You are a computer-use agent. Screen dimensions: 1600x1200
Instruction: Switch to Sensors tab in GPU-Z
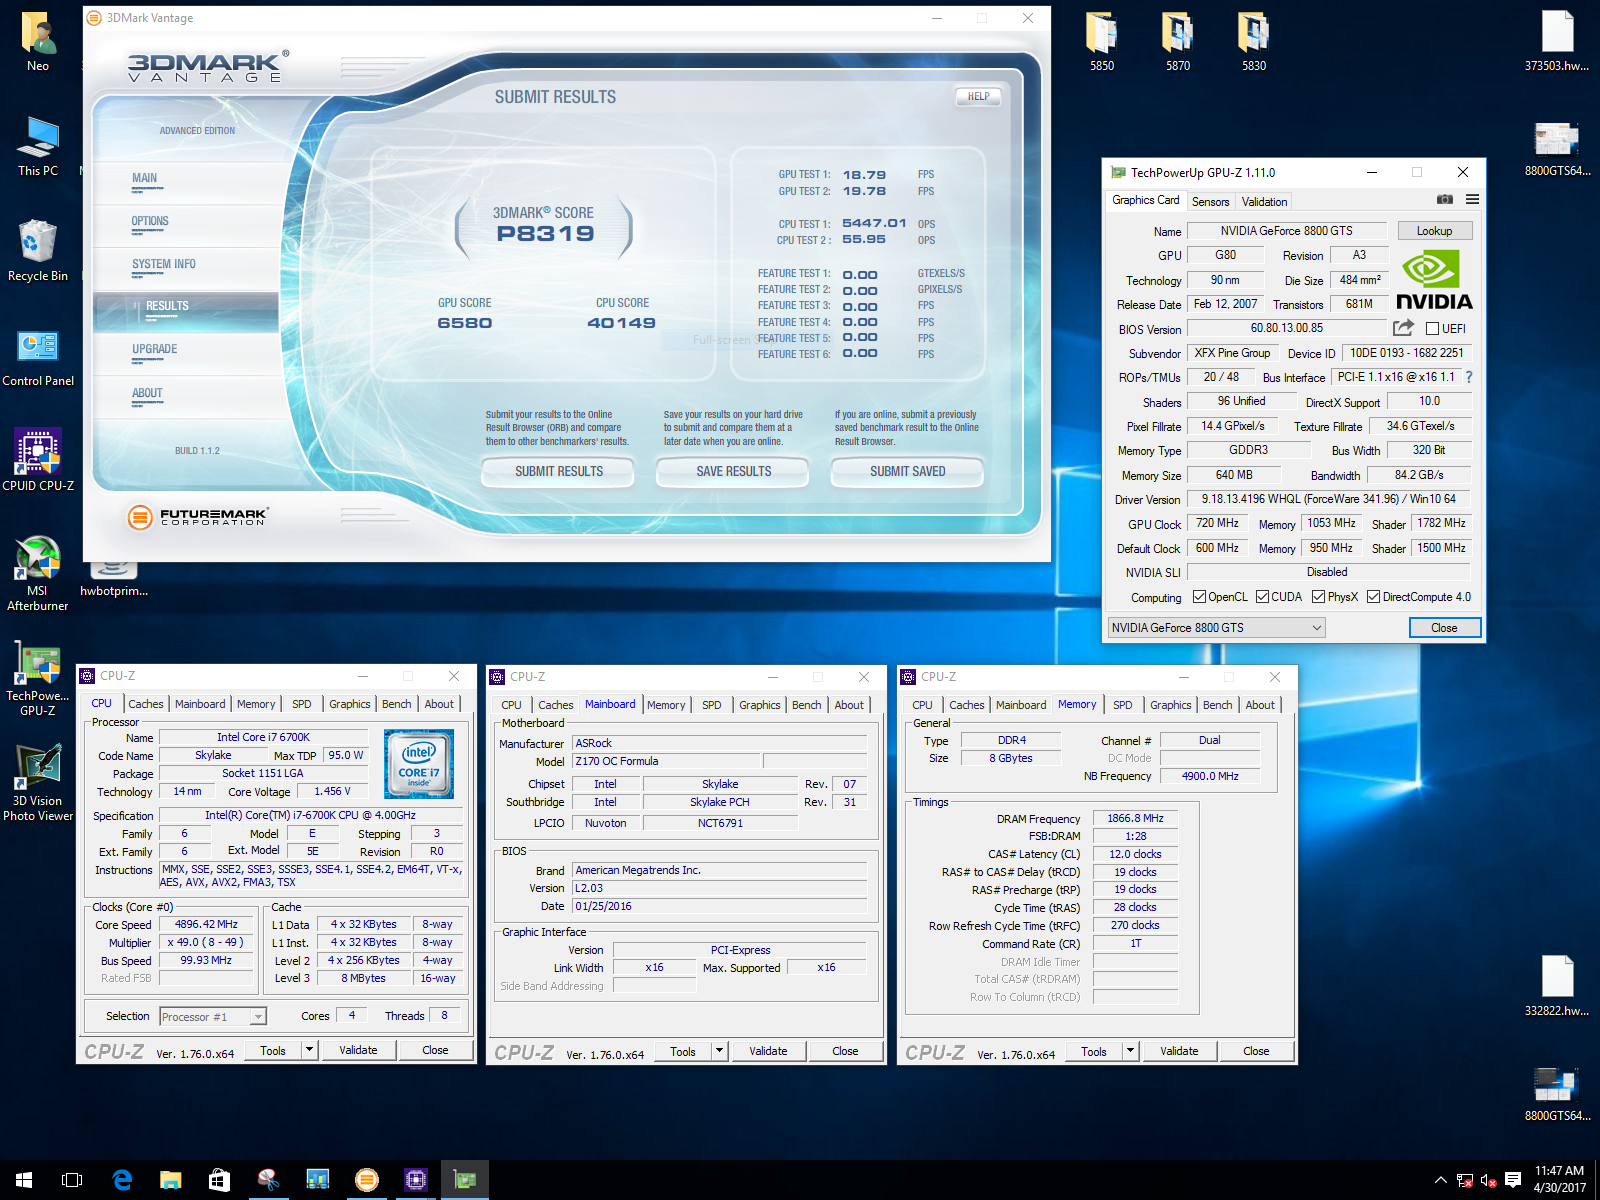pyautogui.click(x=1210, y=202)
